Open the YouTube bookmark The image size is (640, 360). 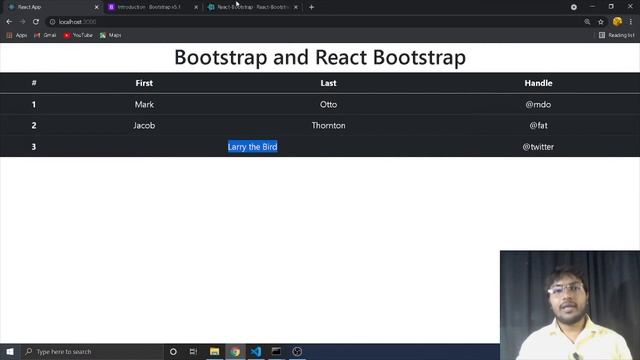coord(78,35)
